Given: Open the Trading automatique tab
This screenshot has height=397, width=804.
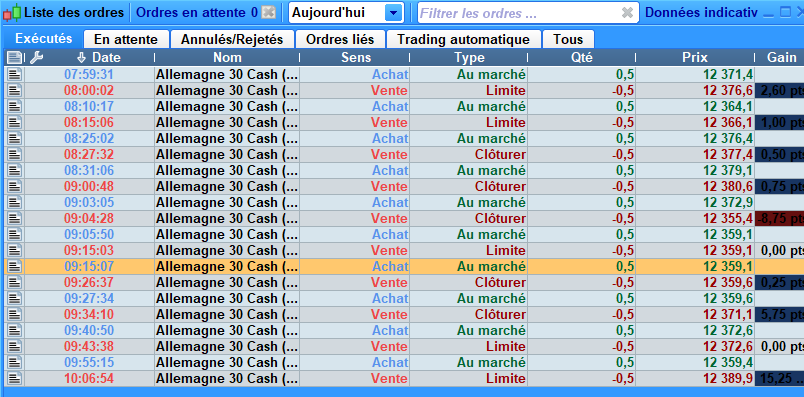Looking at the screenshot, I should [464, 39].
